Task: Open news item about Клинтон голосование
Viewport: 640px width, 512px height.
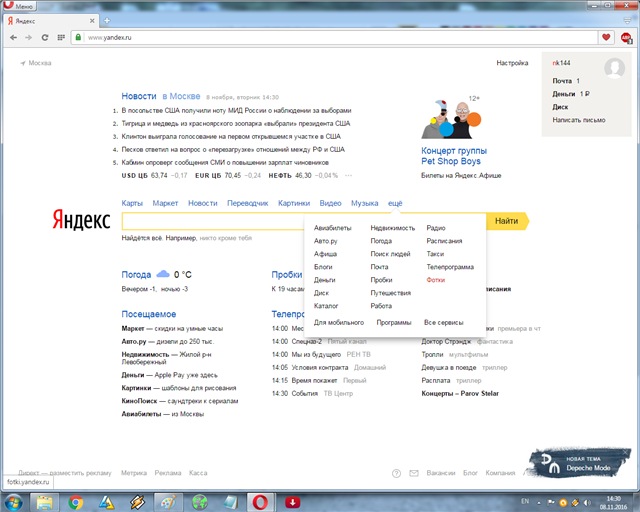Action: point(231,136)
